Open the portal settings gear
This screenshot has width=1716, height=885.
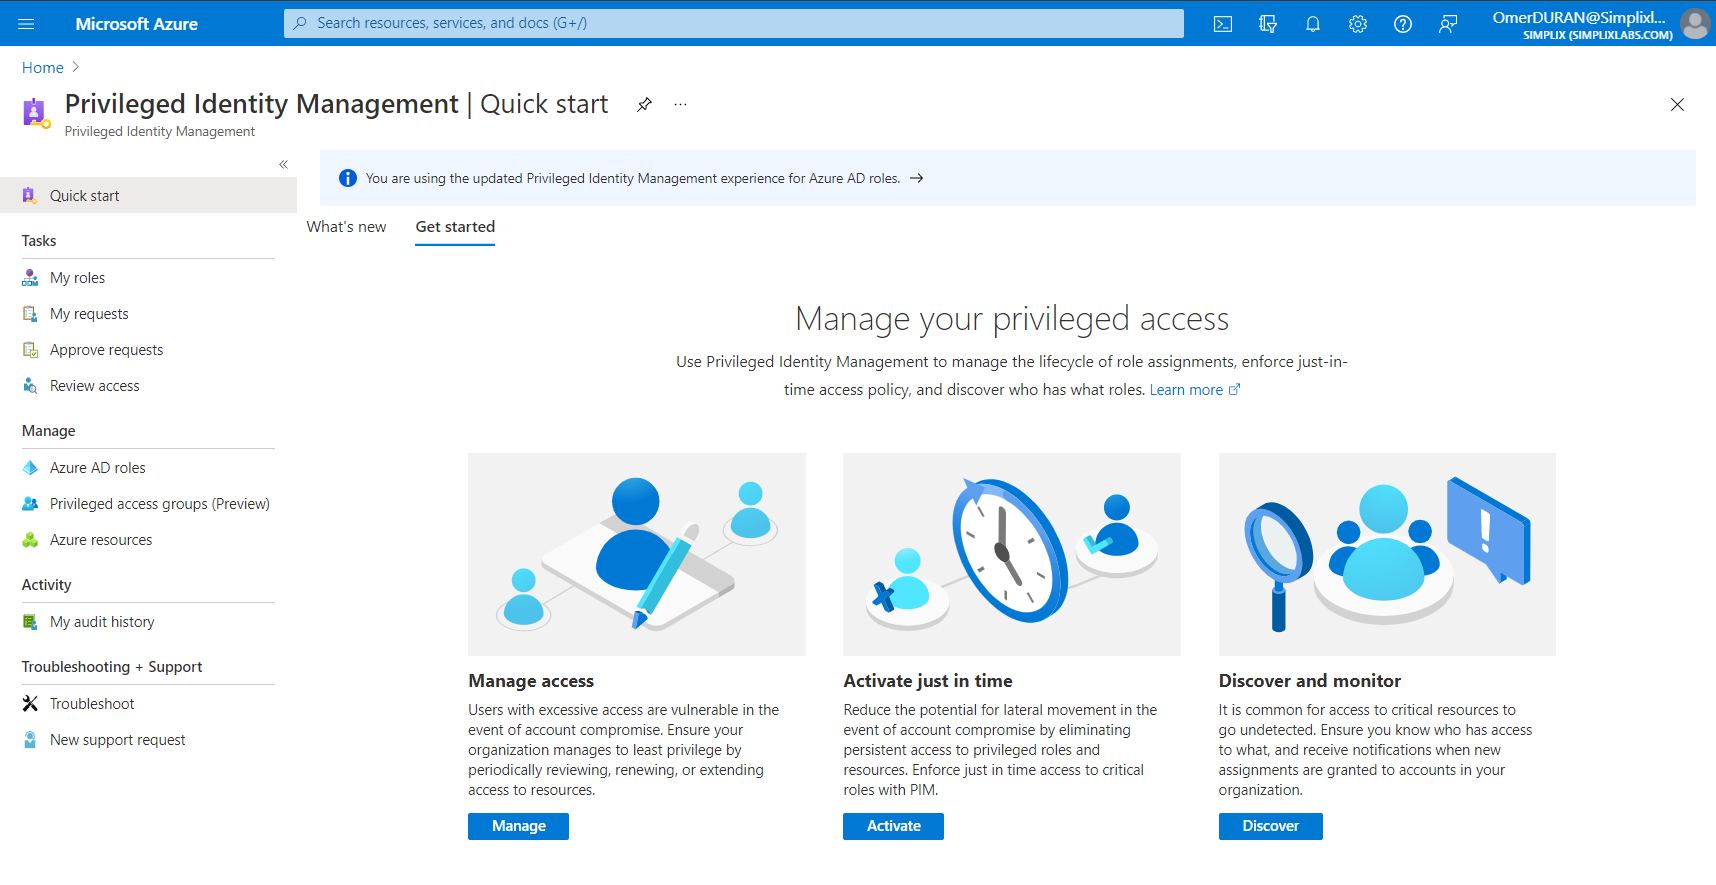(1358, 24)
